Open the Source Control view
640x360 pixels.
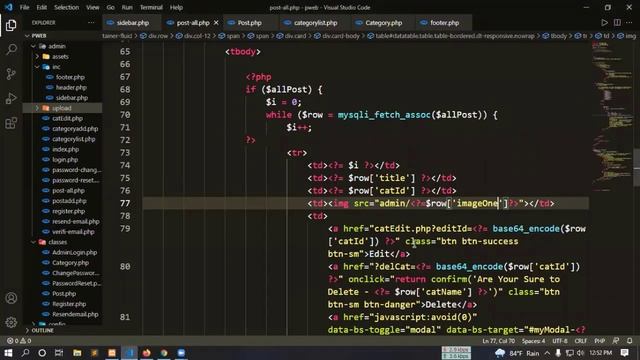11,74
